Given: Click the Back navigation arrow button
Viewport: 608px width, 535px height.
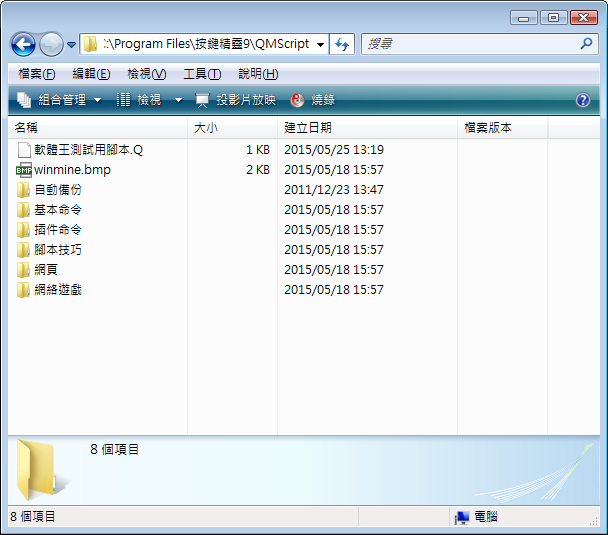Looking at the screenshot, I should point(24,44).
